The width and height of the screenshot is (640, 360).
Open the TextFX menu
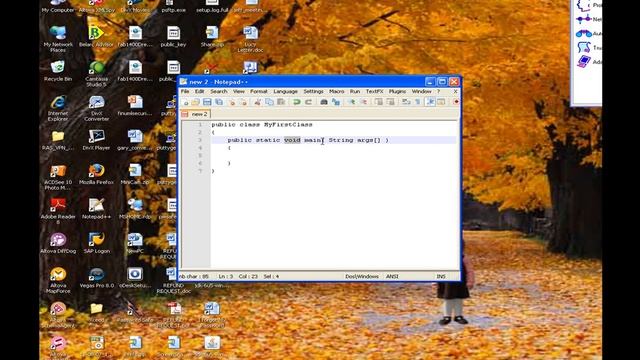[374, 91]
